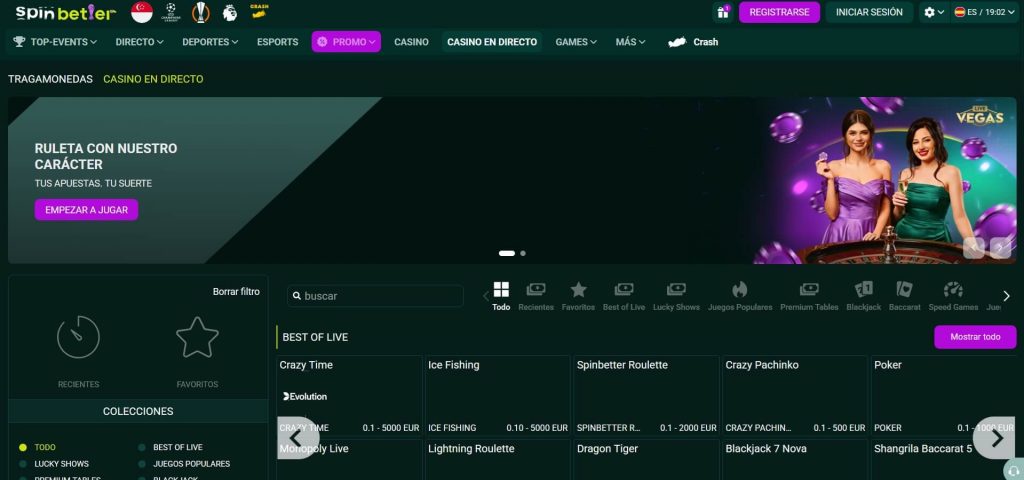Screen dimensions: 1024x480
Task: Select CASINO EN DIRECTO in the navbar
Action: 492,42
